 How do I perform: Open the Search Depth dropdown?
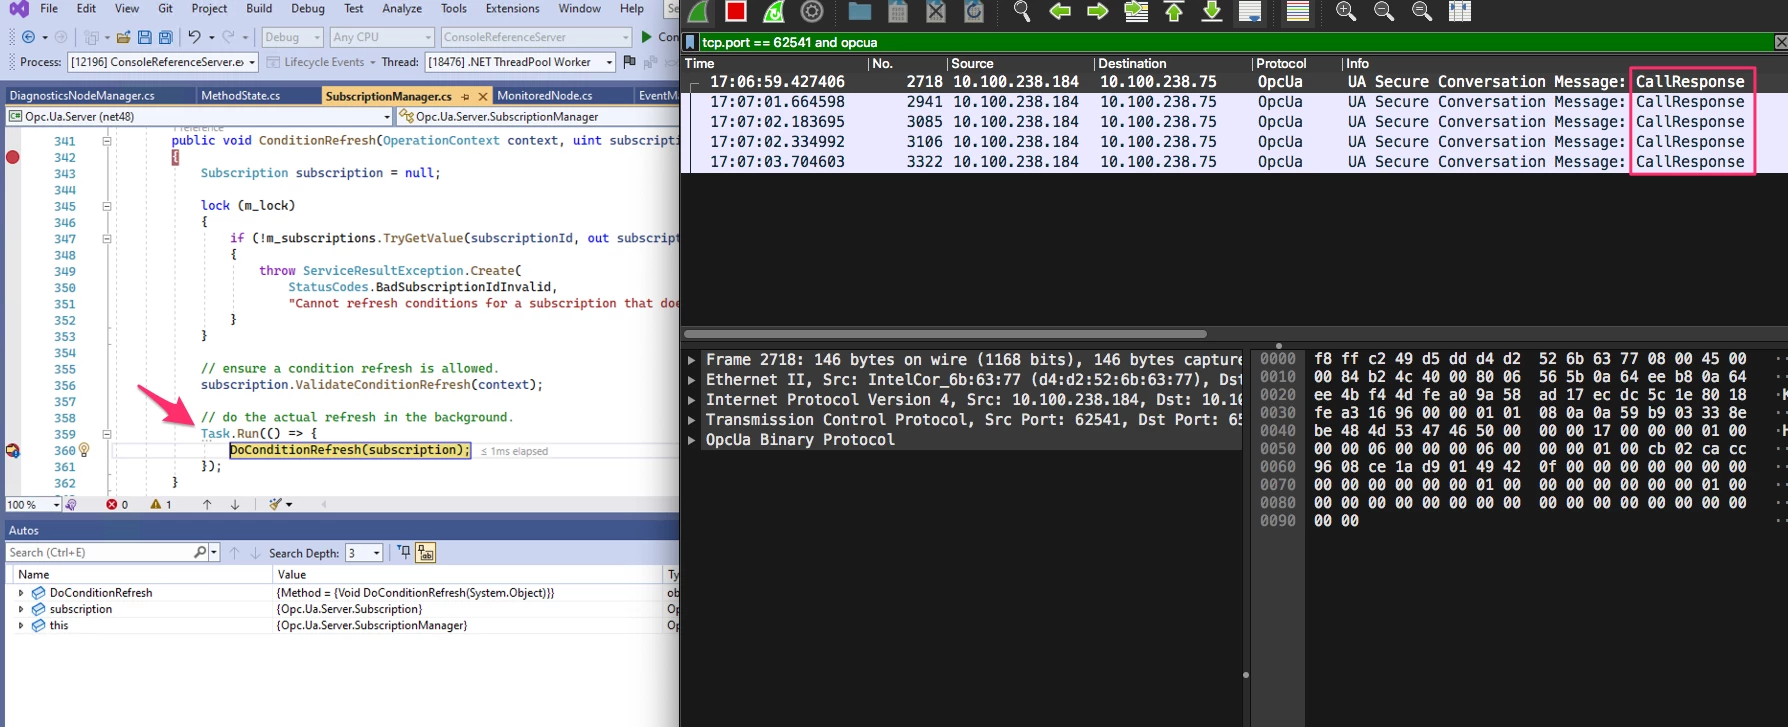[376, 553]
